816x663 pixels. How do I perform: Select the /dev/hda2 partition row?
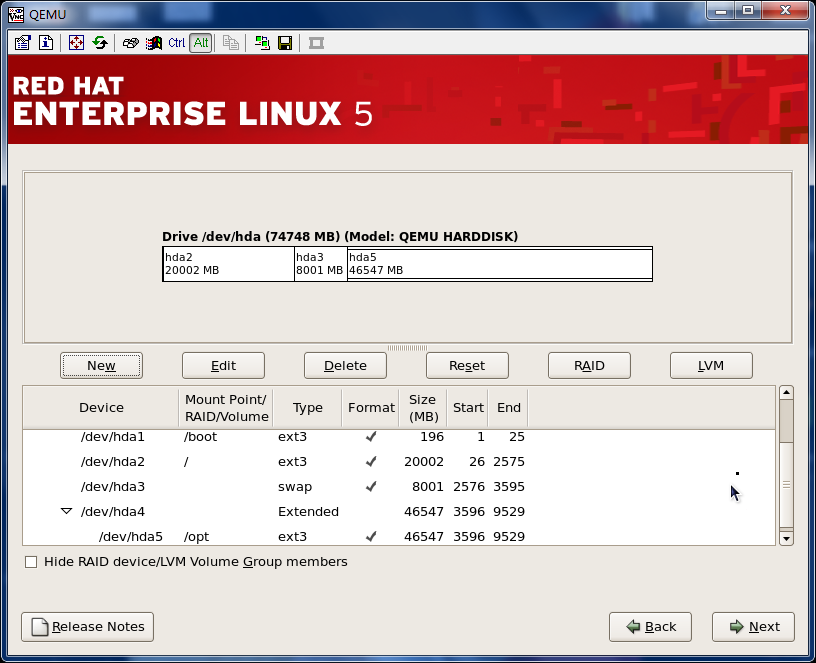399,462
